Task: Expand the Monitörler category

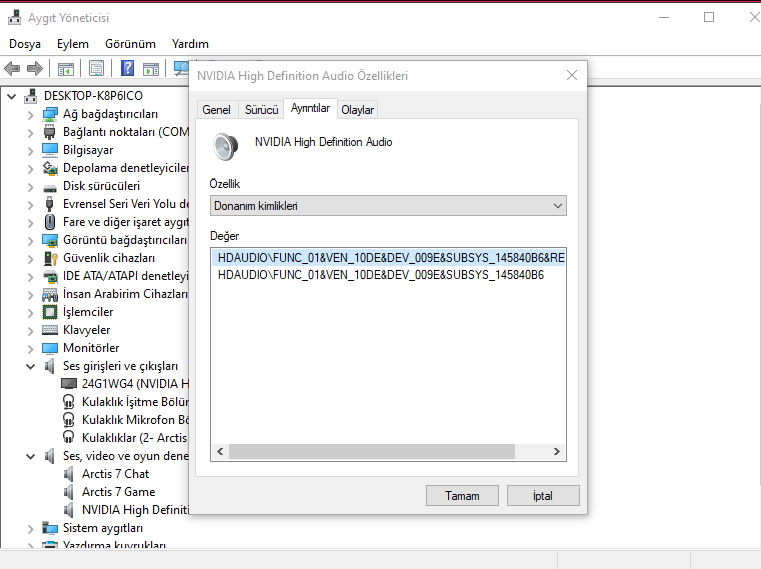Action: pos(31,349)
